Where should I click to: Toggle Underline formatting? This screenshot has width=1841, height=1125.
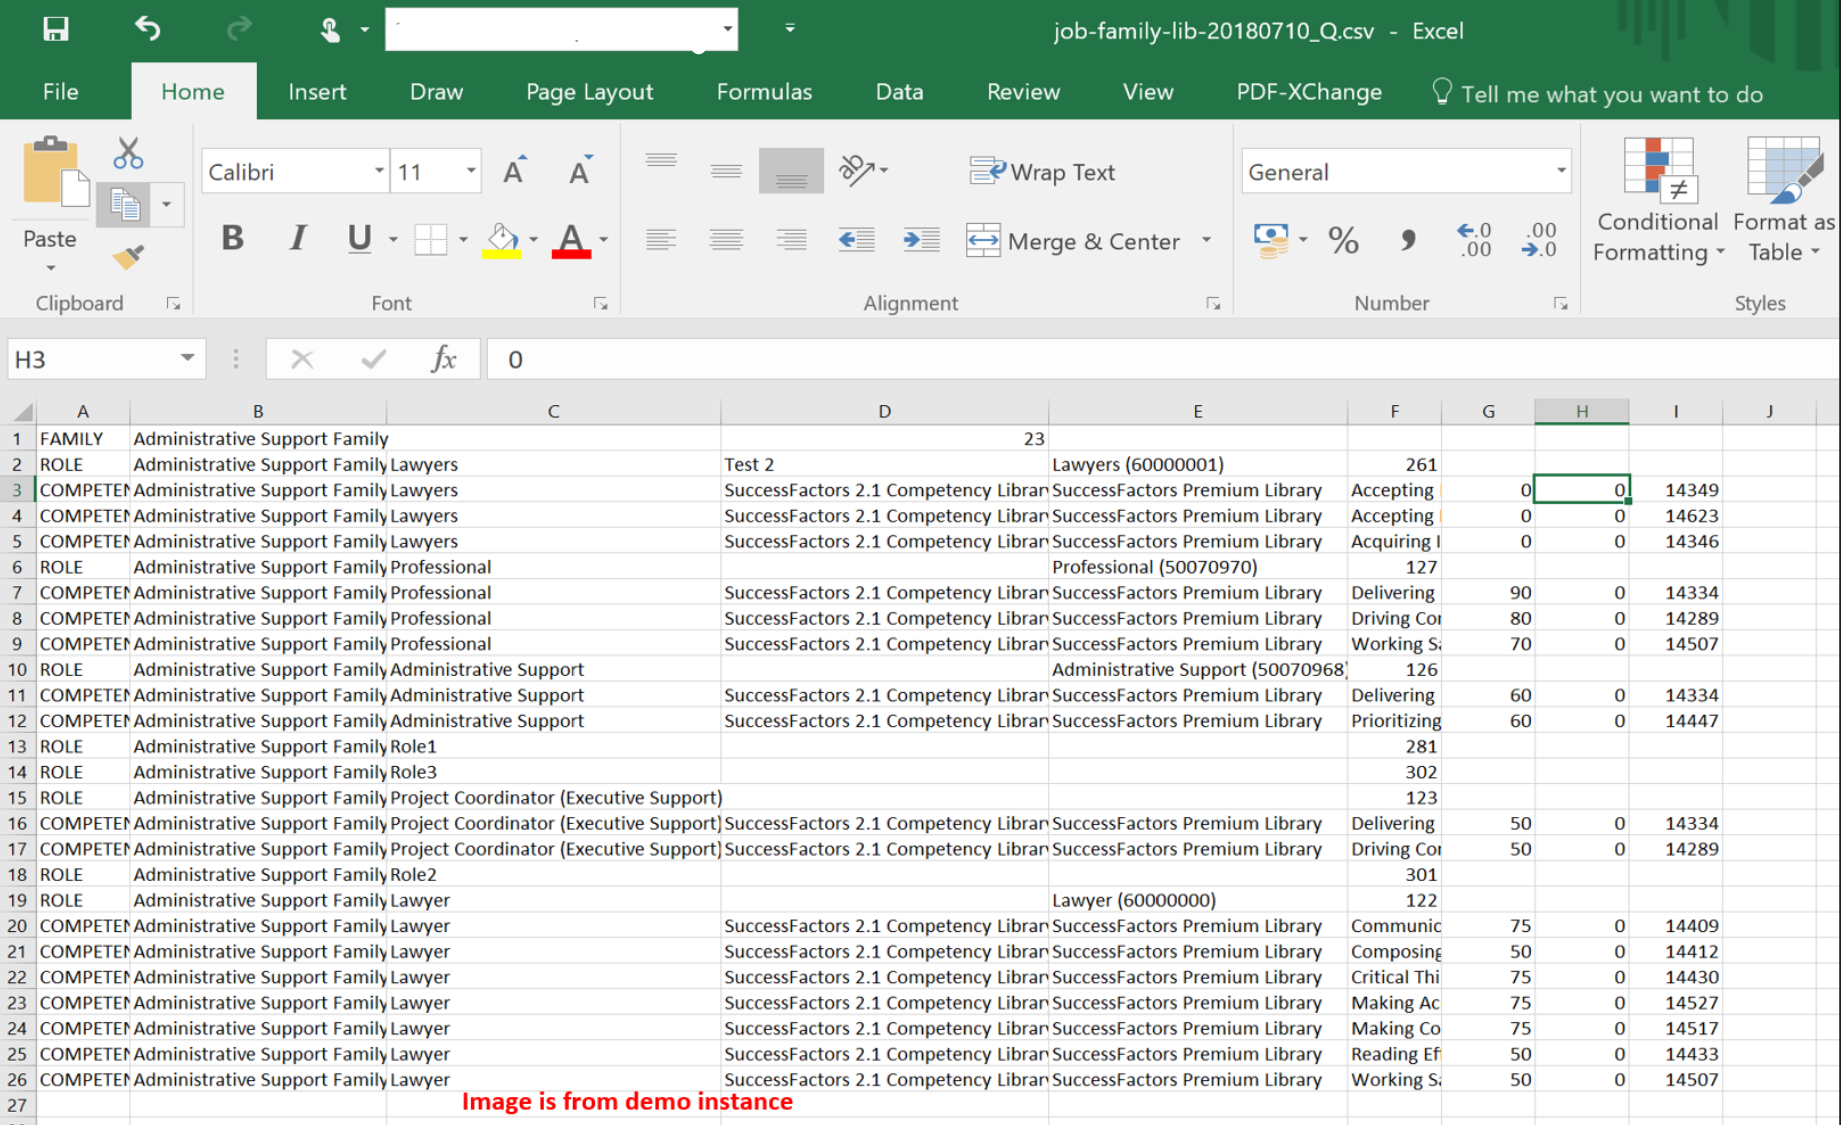359,238
